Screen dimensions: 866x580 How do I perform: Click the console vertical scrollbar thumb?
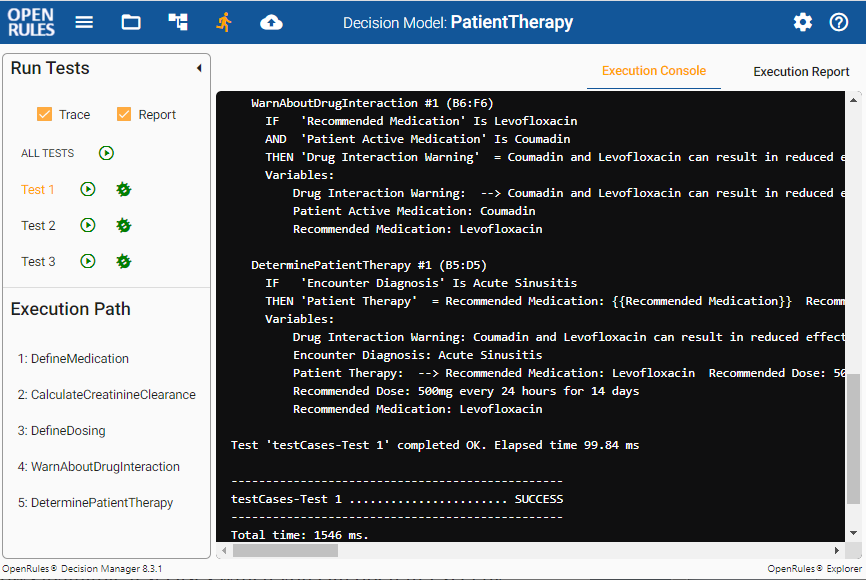(x=853, y=450)
